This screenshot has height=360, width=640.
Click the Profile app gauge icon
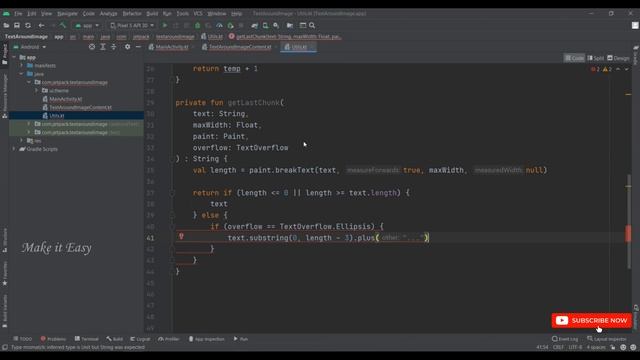[x=219, y=25]
